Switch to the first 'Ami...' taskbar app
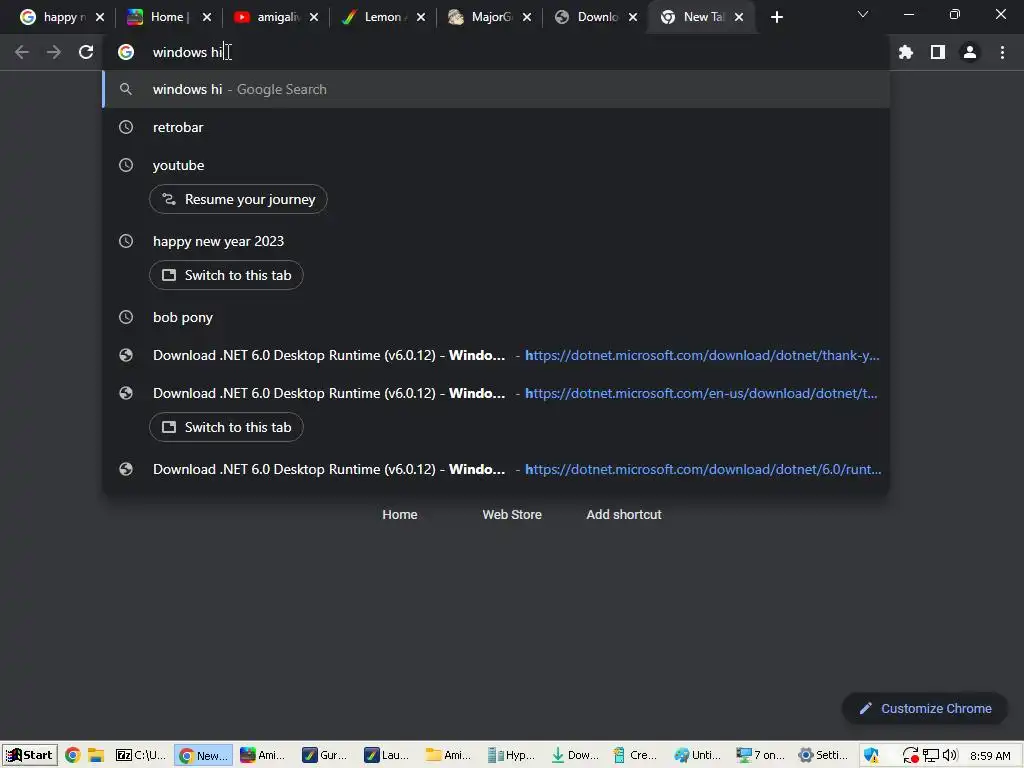The image size is (1024, 768). point(264,756)
